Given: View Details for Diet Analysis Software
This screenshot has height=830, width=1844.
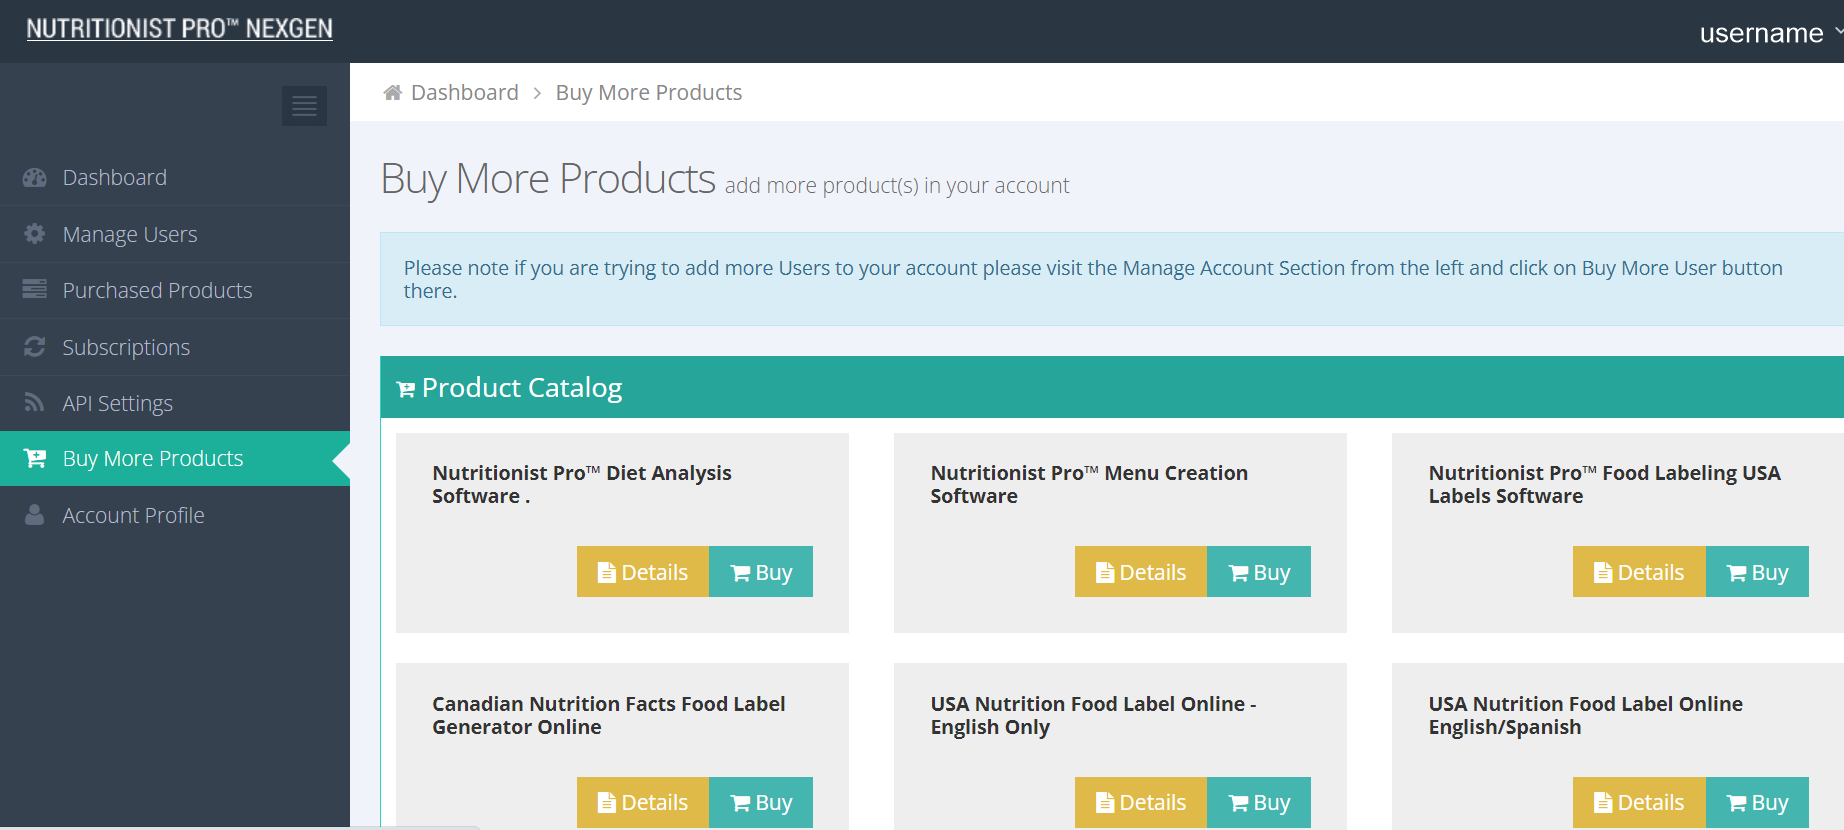Looking at the screenshot, I should coord(643,572).
